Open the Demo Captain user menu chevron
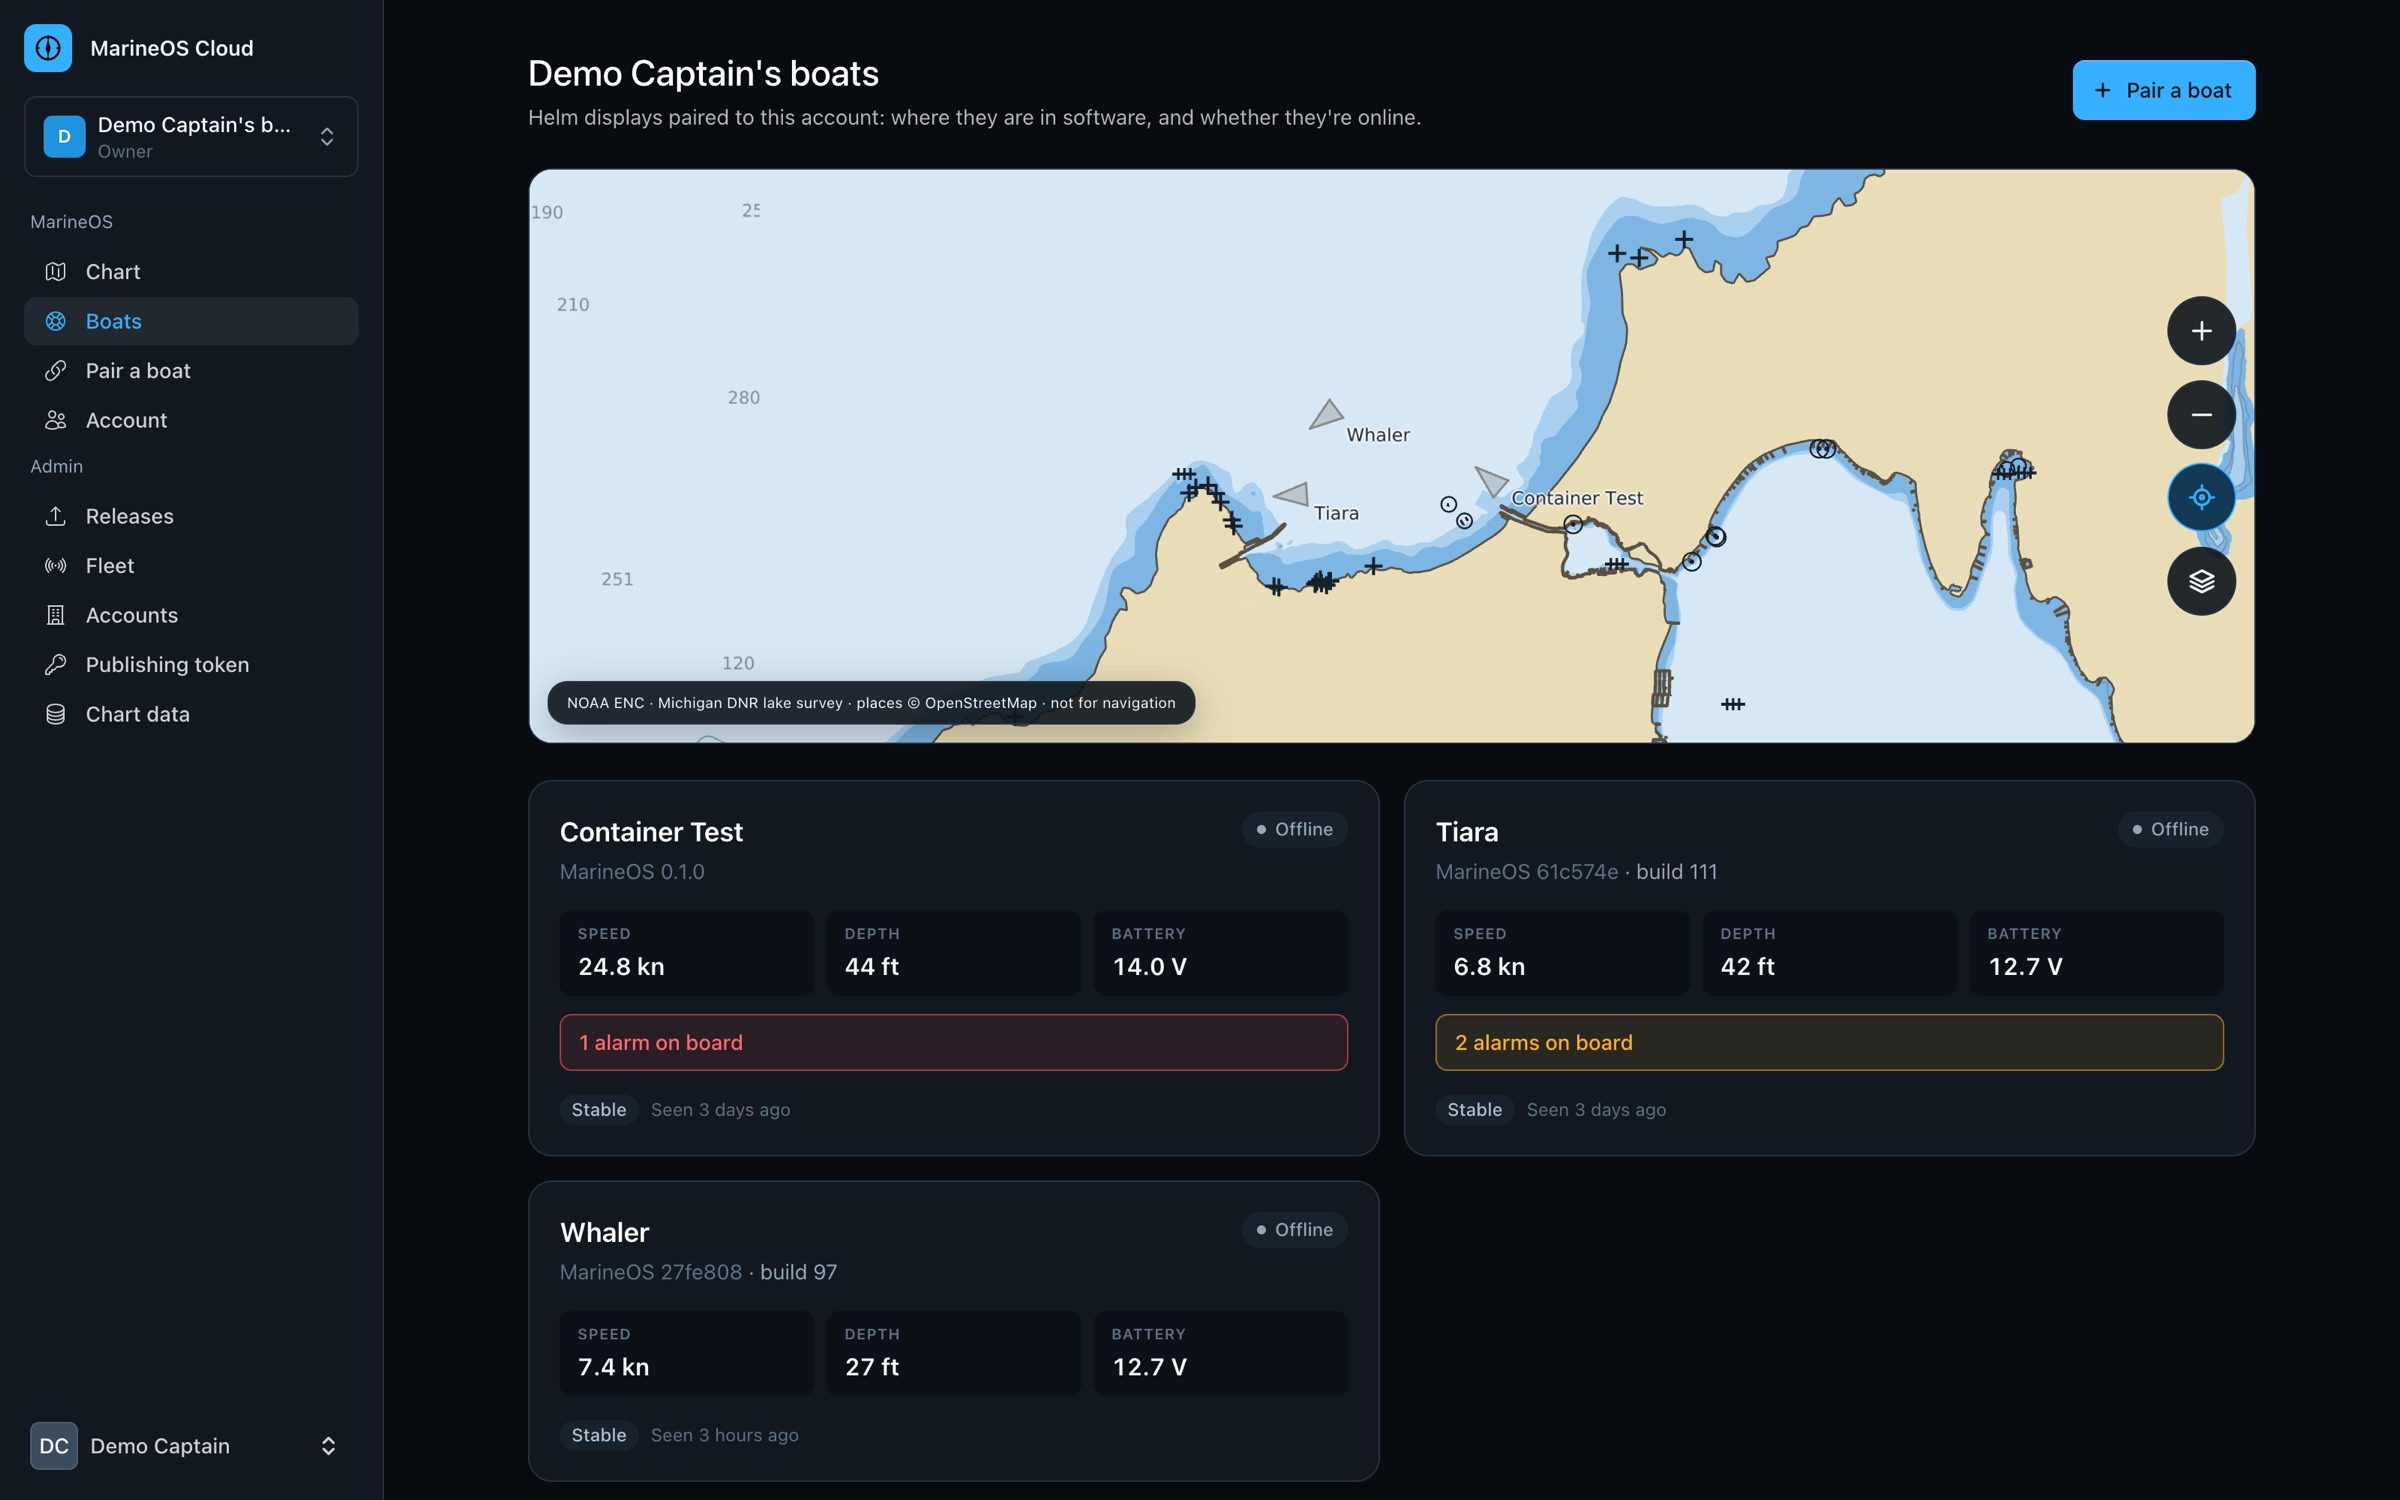The height and width of the screenshot is (1500, 2400). tap(328, 1446)
